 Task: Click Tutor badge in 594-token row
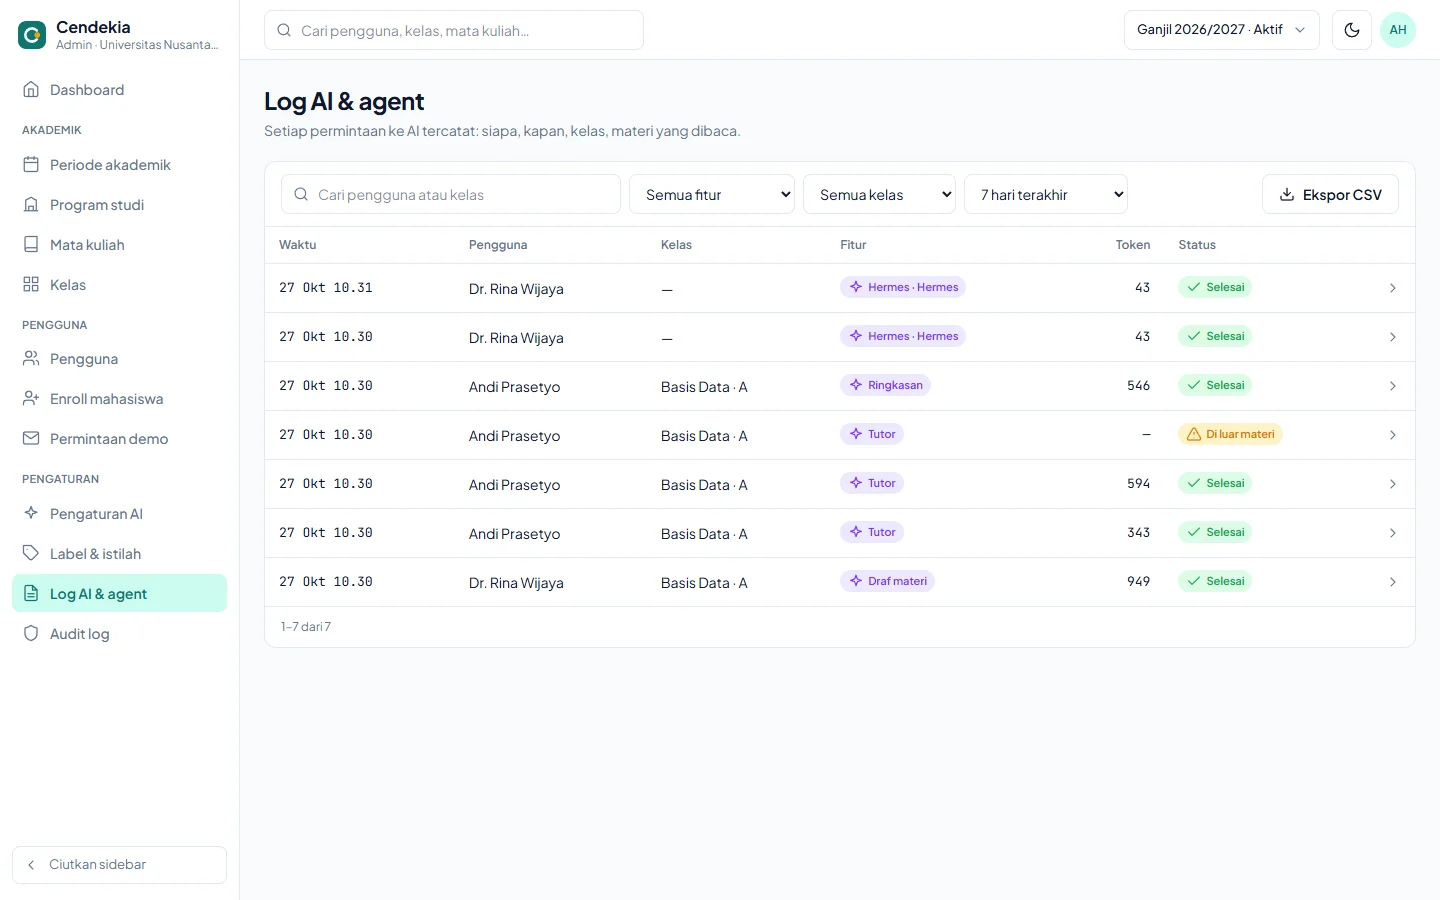(872, 483)
